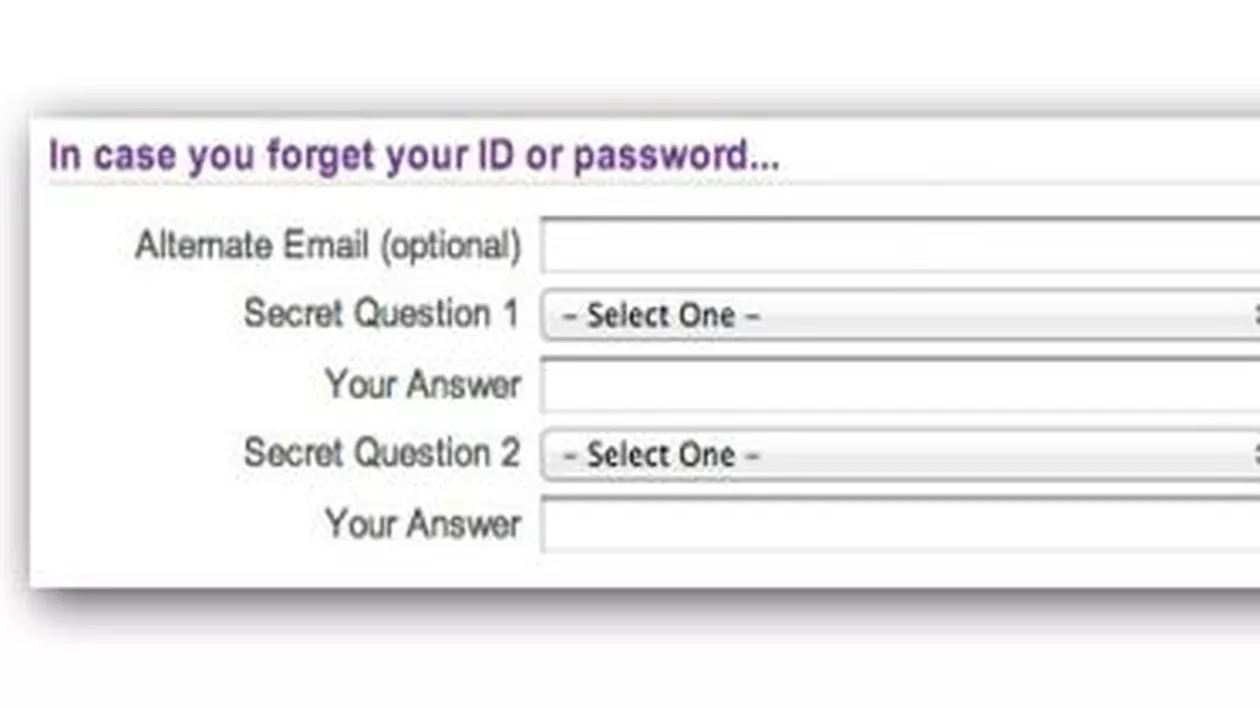
Task: Select "- Select One -" text in Secret Question 1
Action: tap(661, 316)
